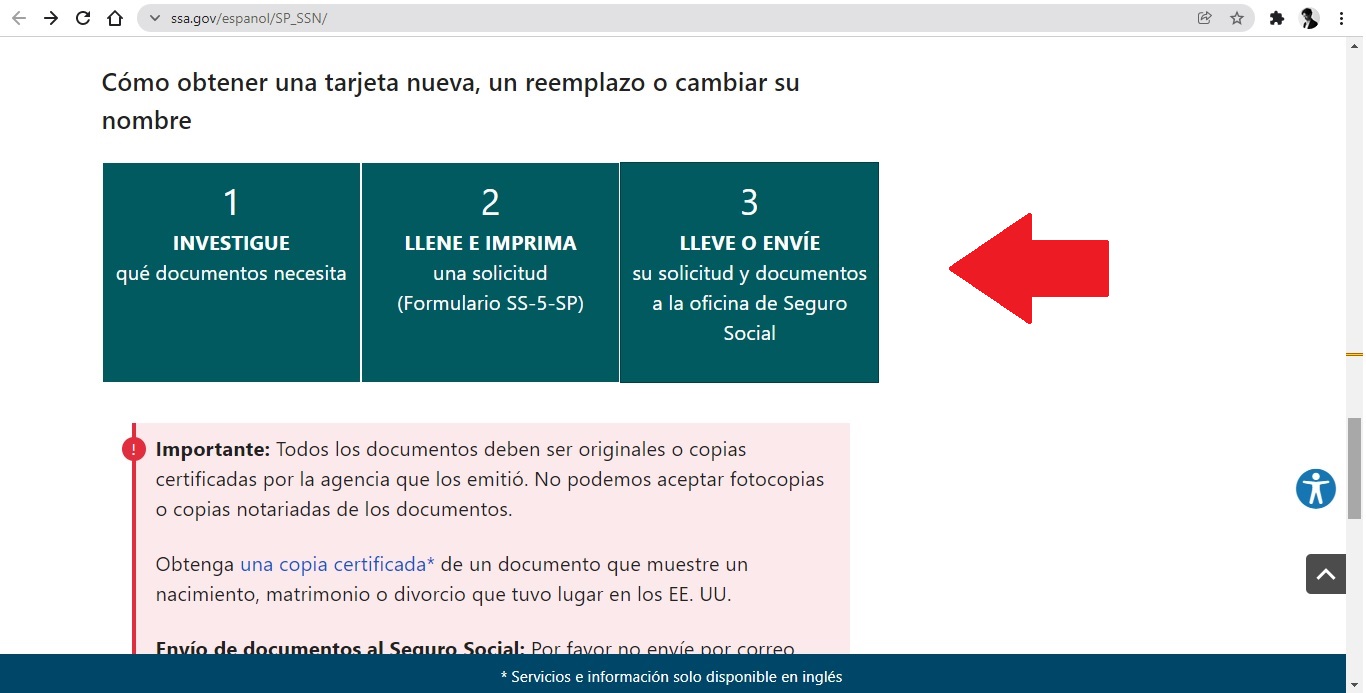Image resolution: width=1366 pixels, height=693 pixels.
Task: Bookmark this page with star icon
Action: click(1236, 18)
